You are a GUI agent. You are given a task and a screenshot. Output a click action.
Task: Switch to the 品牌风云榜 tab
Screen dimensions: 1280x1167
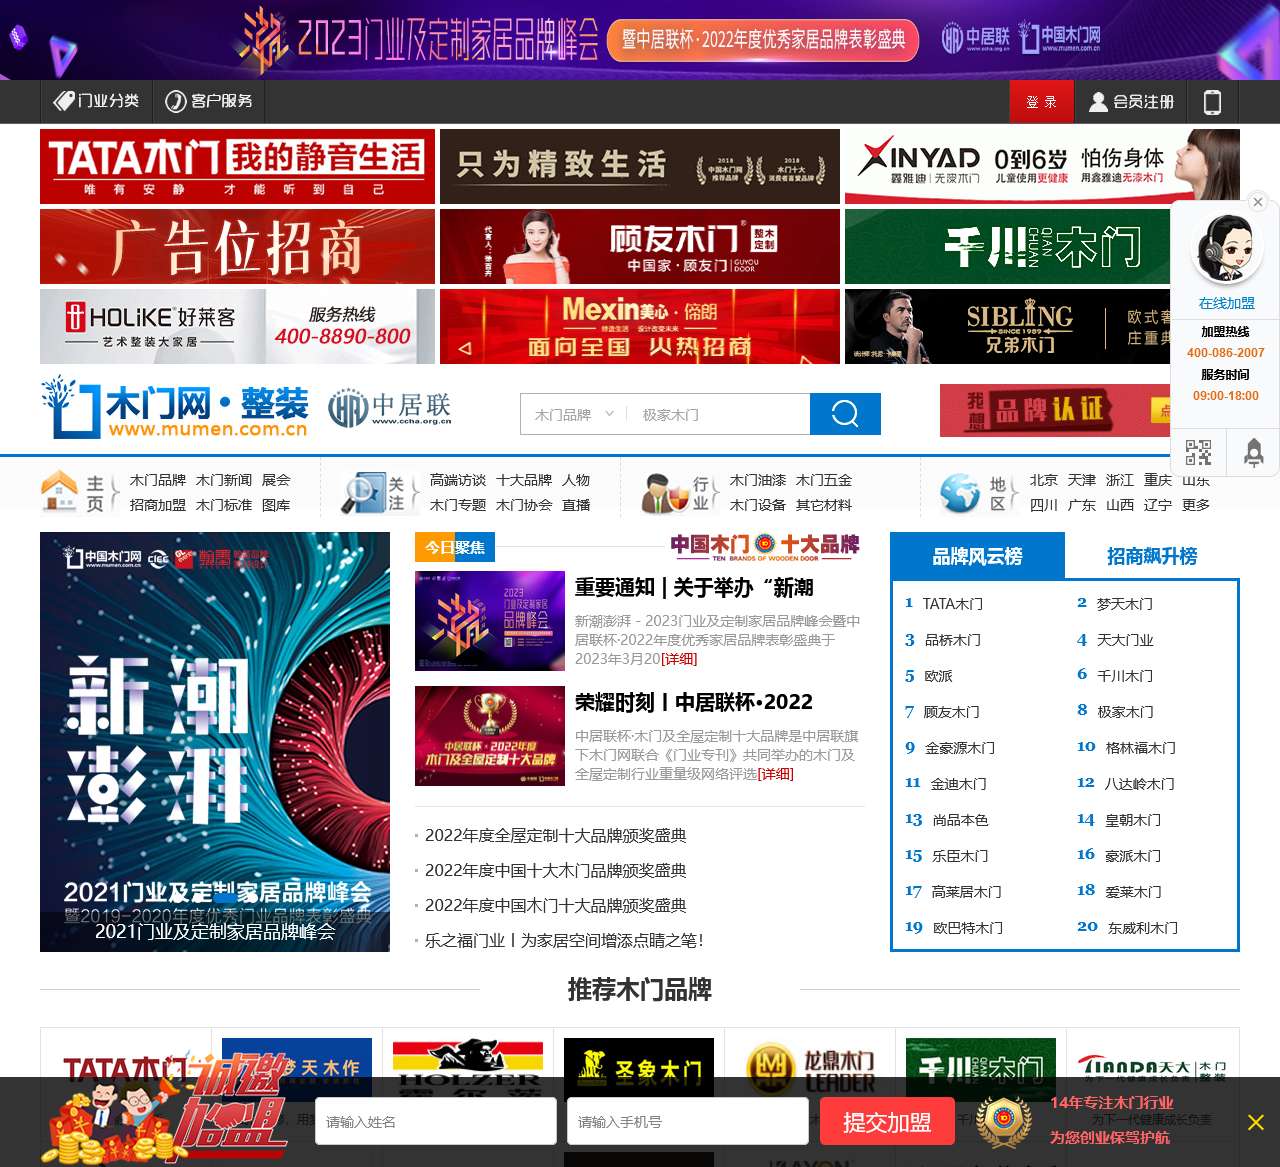point(977,556)
